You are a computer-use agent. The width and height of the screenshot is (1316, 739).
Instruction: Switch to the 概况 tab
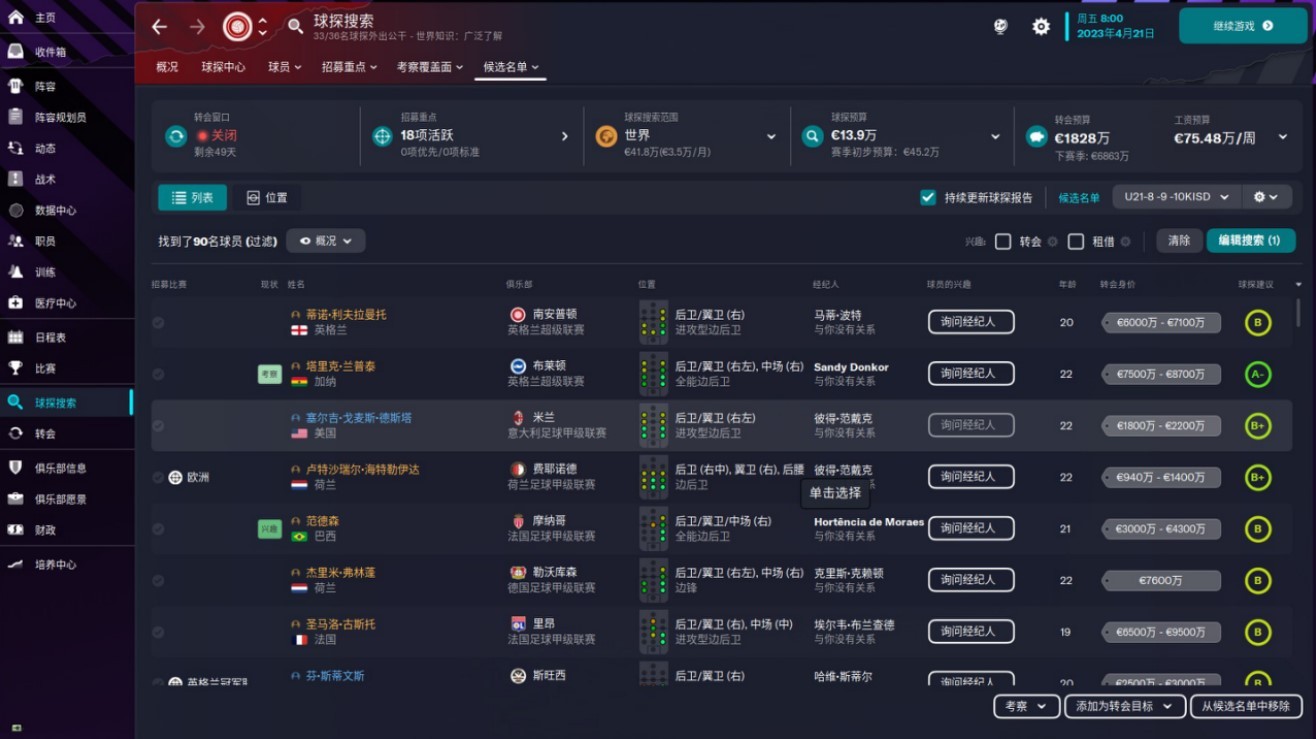point(167,67)
